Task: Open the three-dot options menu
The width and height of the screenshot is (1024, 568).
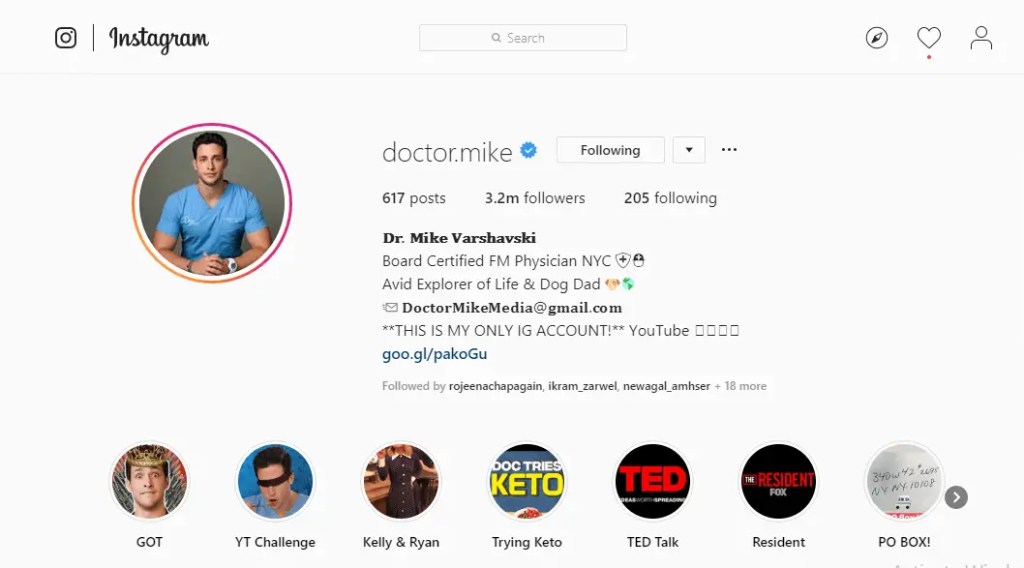Action: tap(729, 150)
